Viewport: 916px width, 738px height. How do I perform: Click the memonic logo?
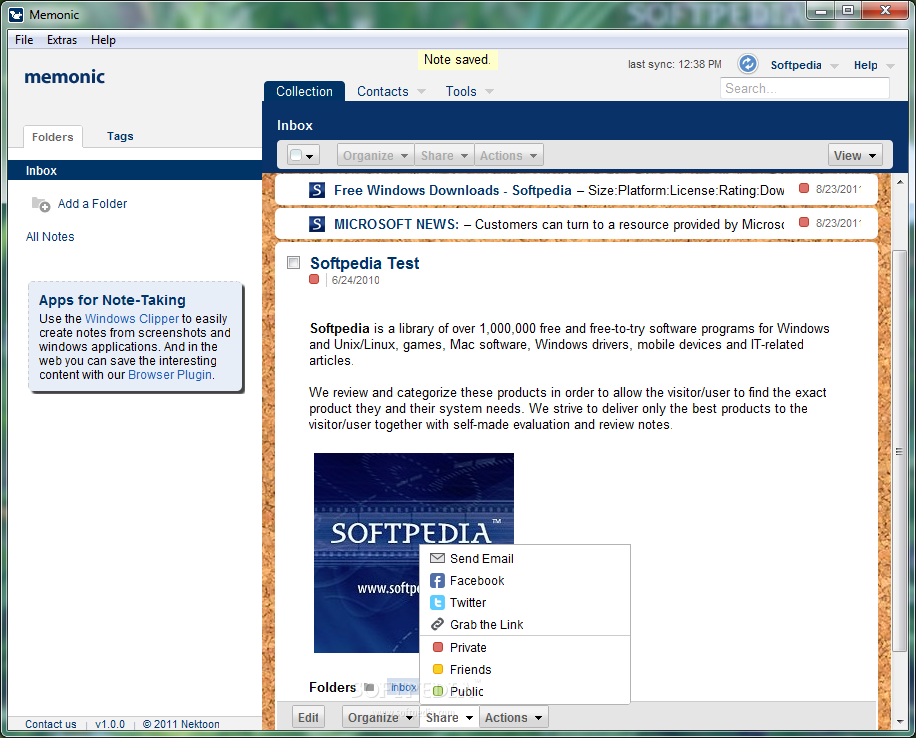coord(64,77)
